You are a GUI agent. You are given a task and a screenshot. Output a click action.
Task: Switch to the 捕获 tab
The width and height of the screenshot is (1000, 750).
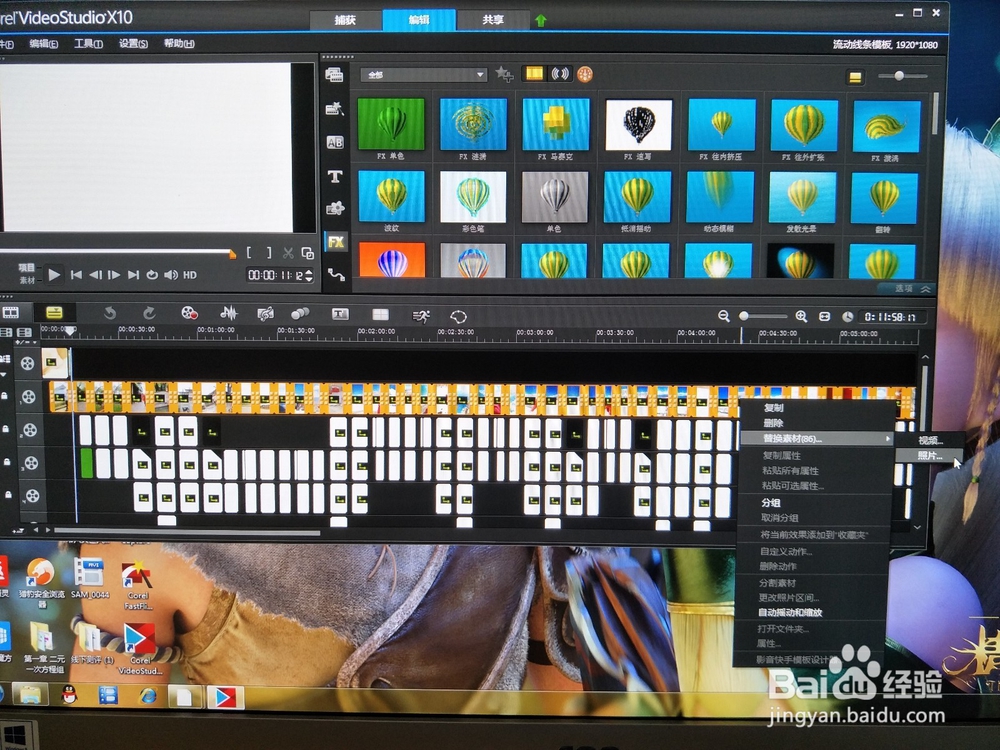coord(345,20)
